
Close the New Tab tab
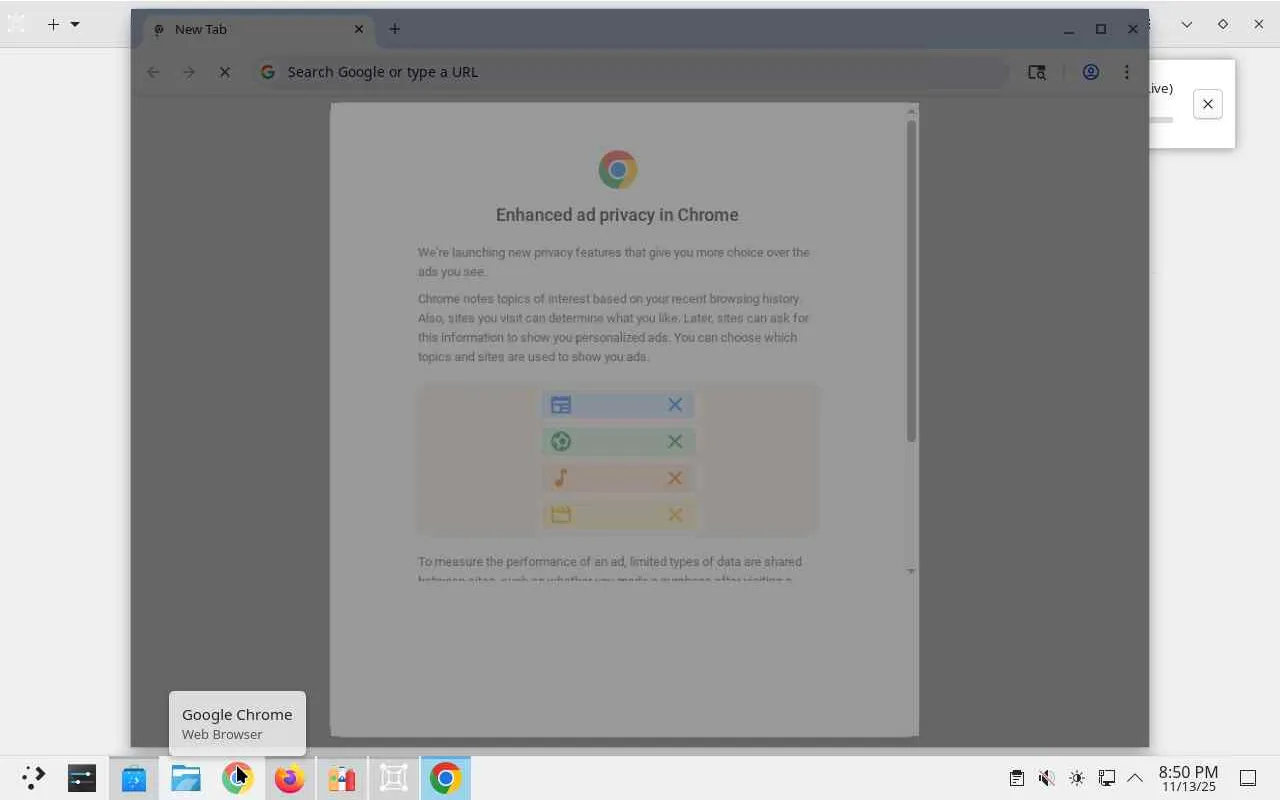tap(359, 29)
